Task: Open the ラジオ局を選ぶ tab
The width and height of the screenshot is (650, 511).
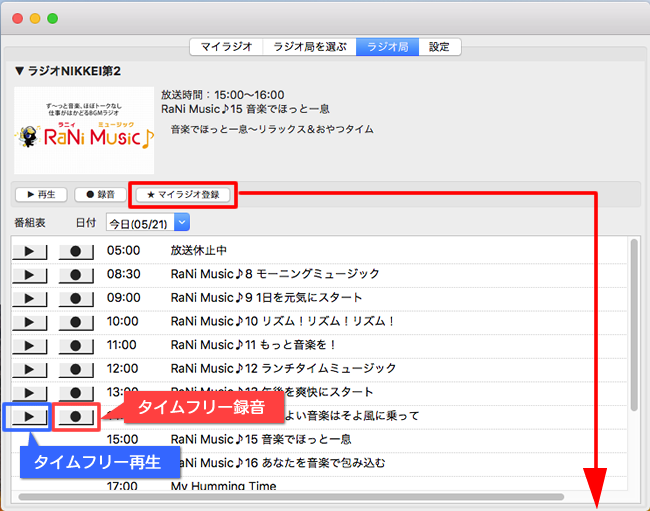Action: point(310,47)
